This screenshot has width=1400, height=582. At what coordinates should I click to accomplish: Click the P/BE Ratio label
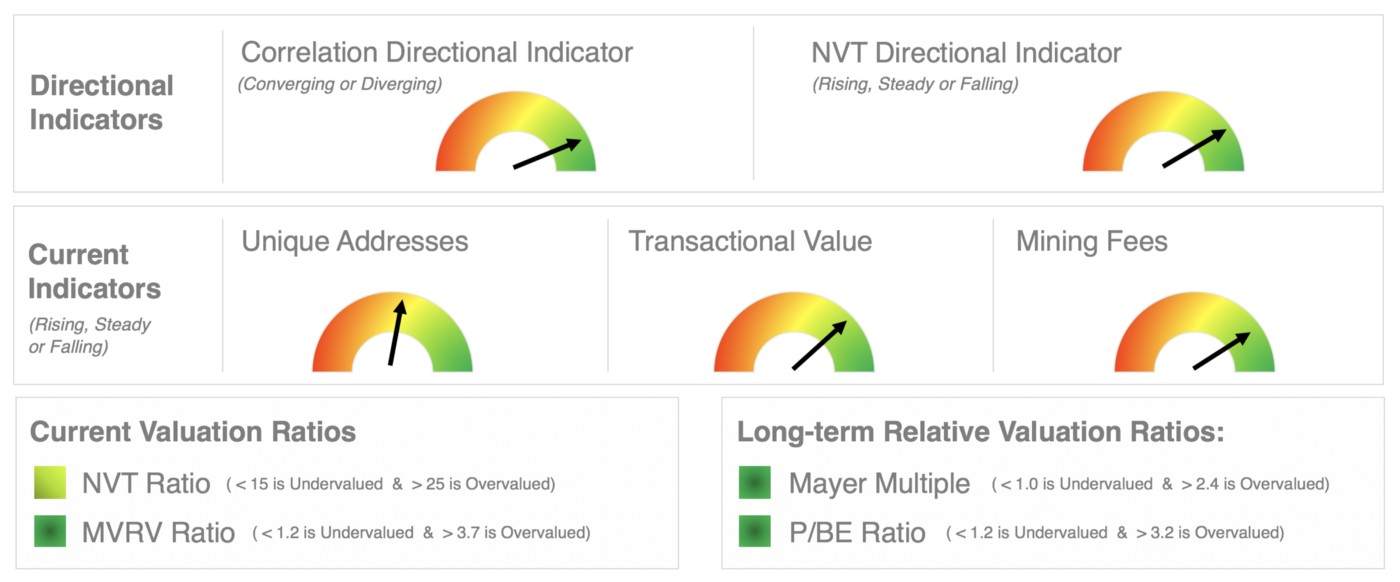click(x=857, y=532)
